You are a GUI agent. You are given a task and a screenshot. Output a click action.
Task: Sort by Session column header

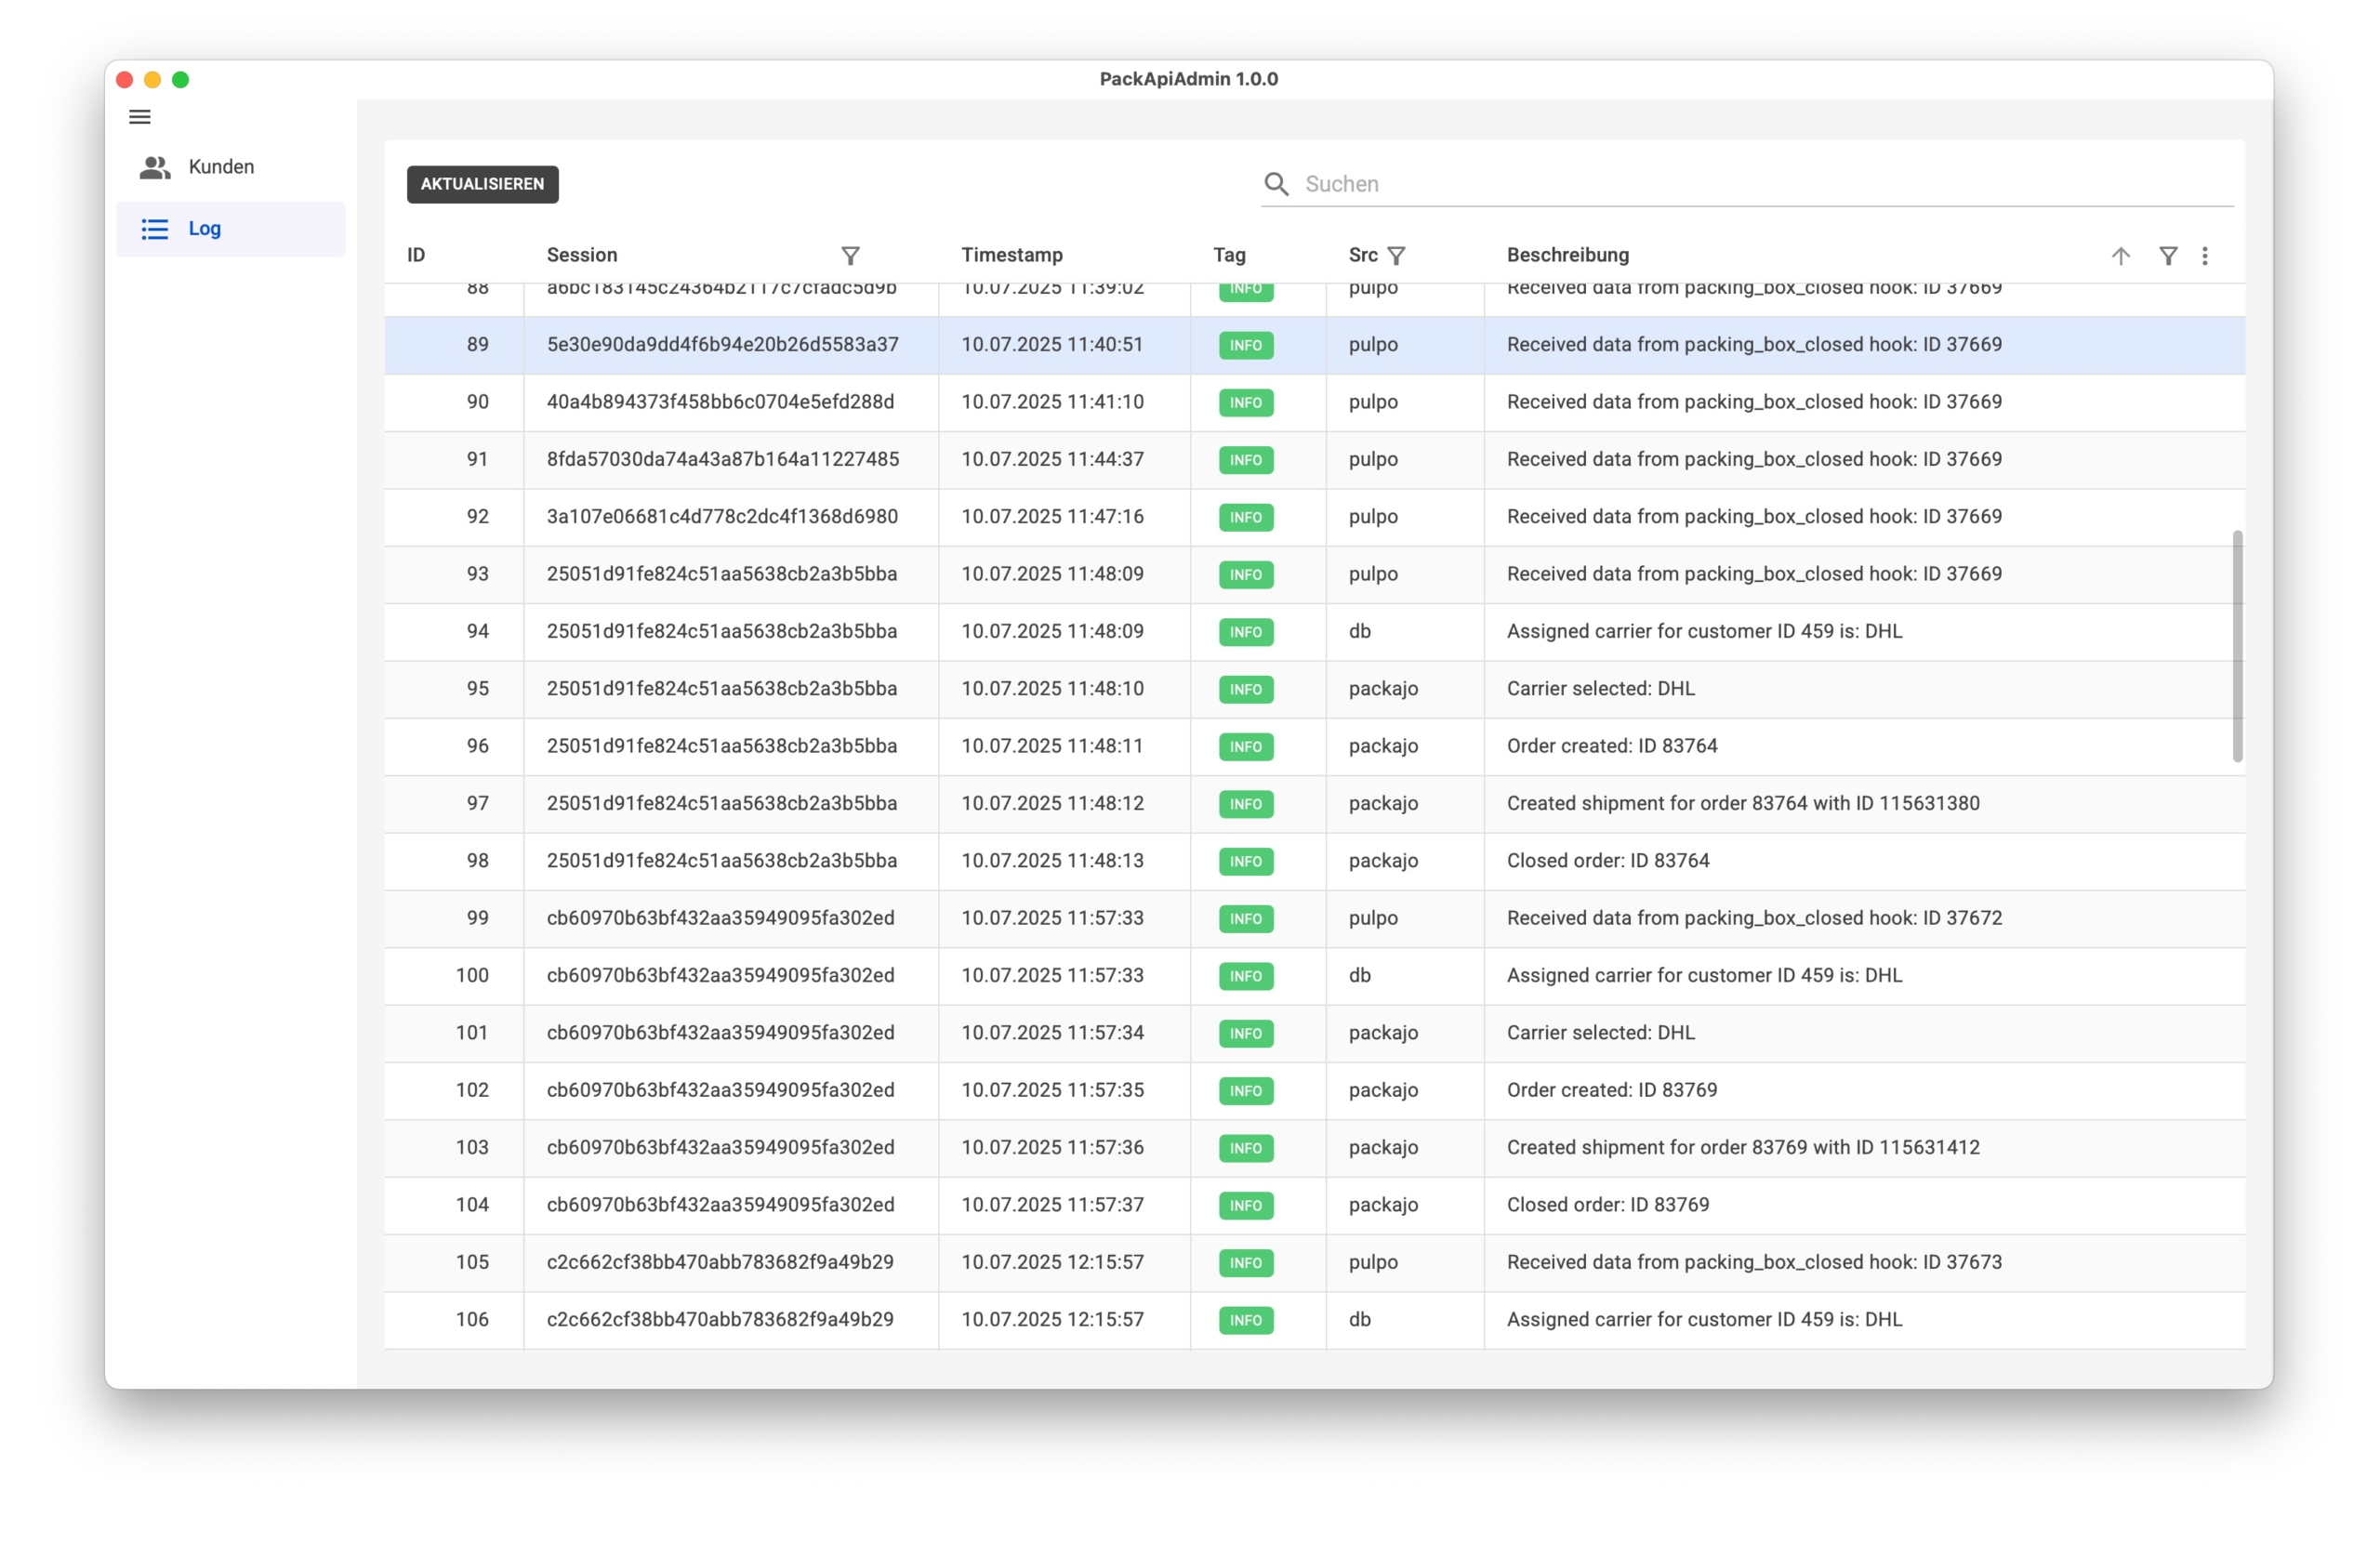582,255
